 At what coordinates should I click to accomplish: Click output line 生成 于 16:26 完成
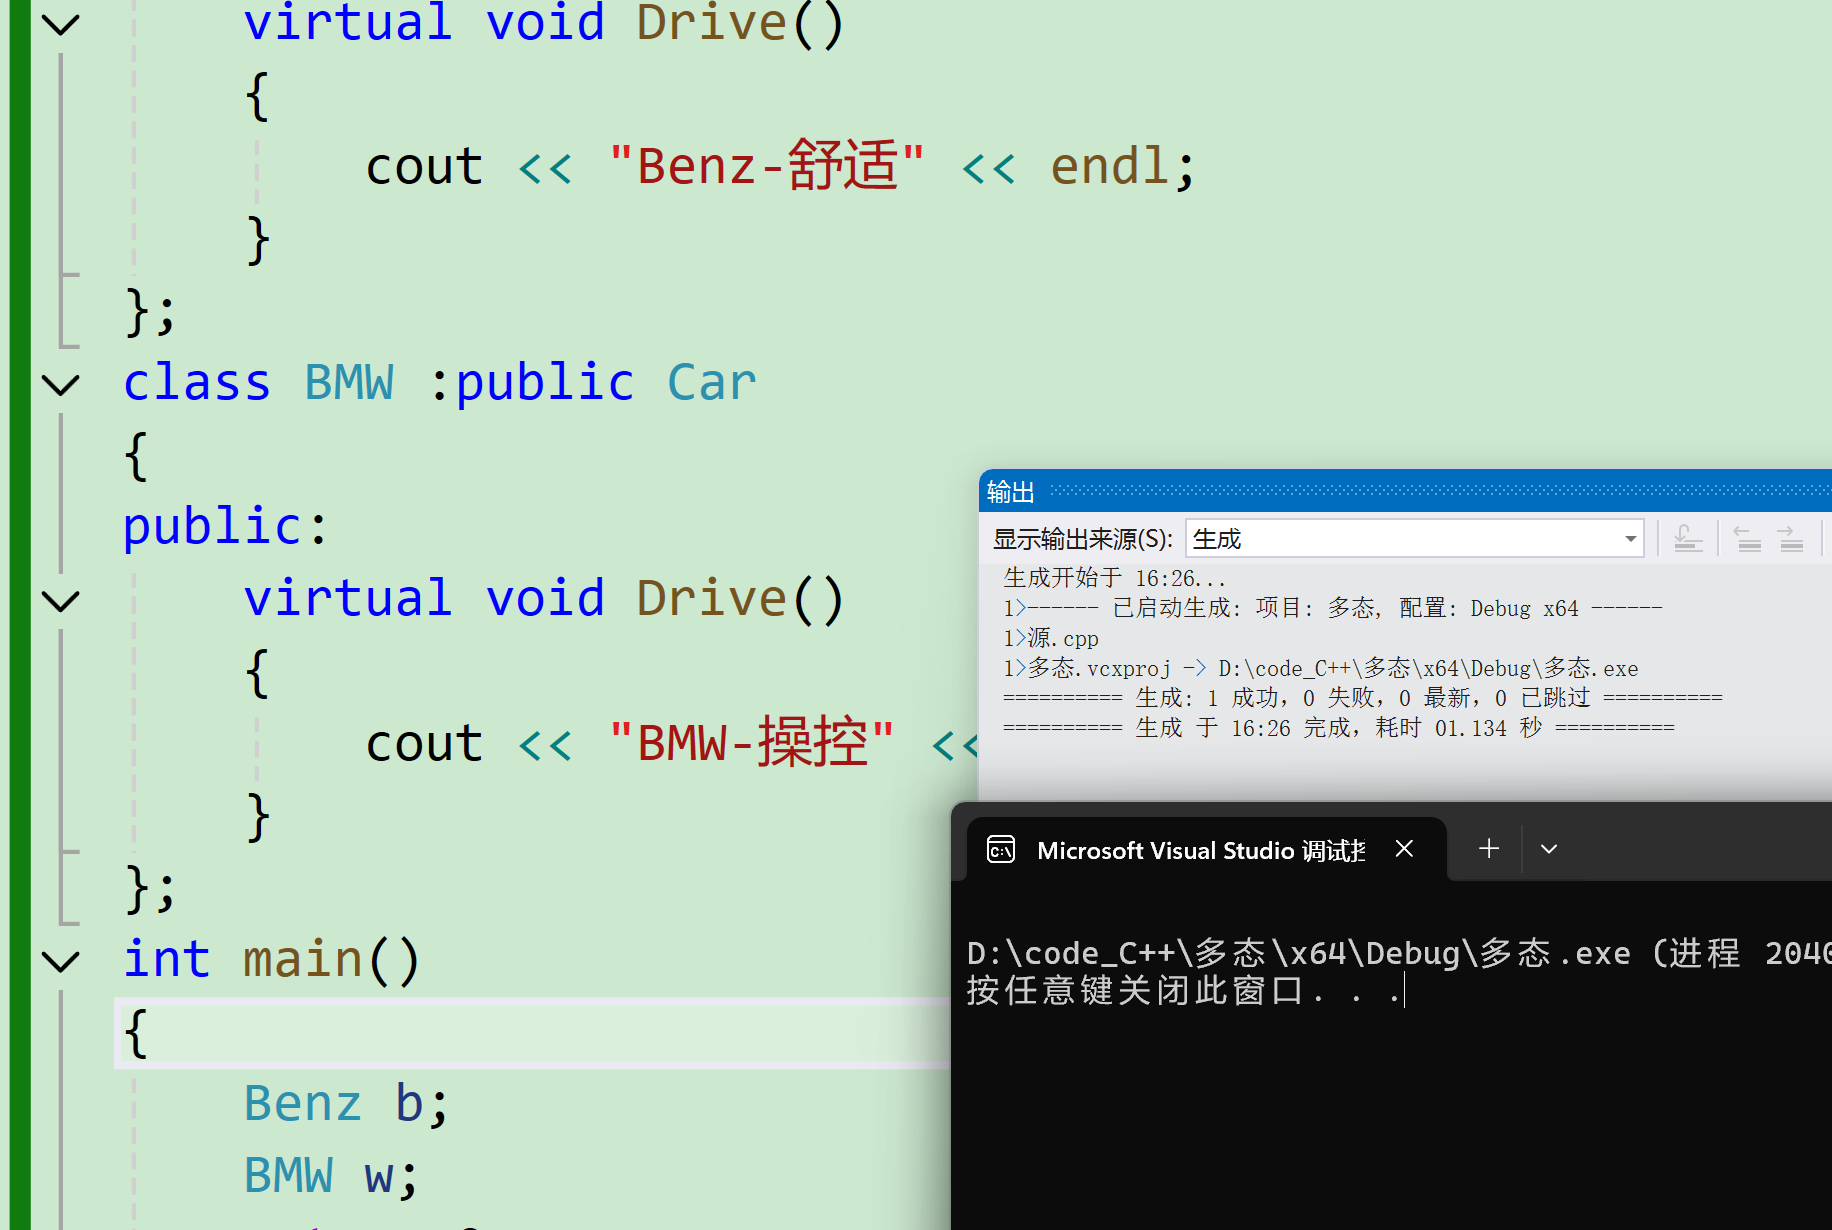1338,728
